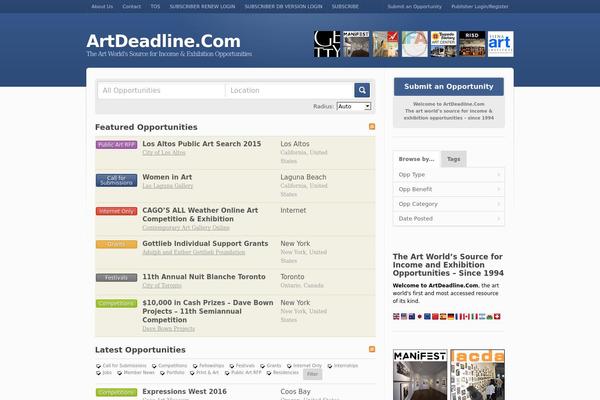Open the Radius Auto dropdown
This screenshot has width=600, height=400.
click(x=354, y=106)
